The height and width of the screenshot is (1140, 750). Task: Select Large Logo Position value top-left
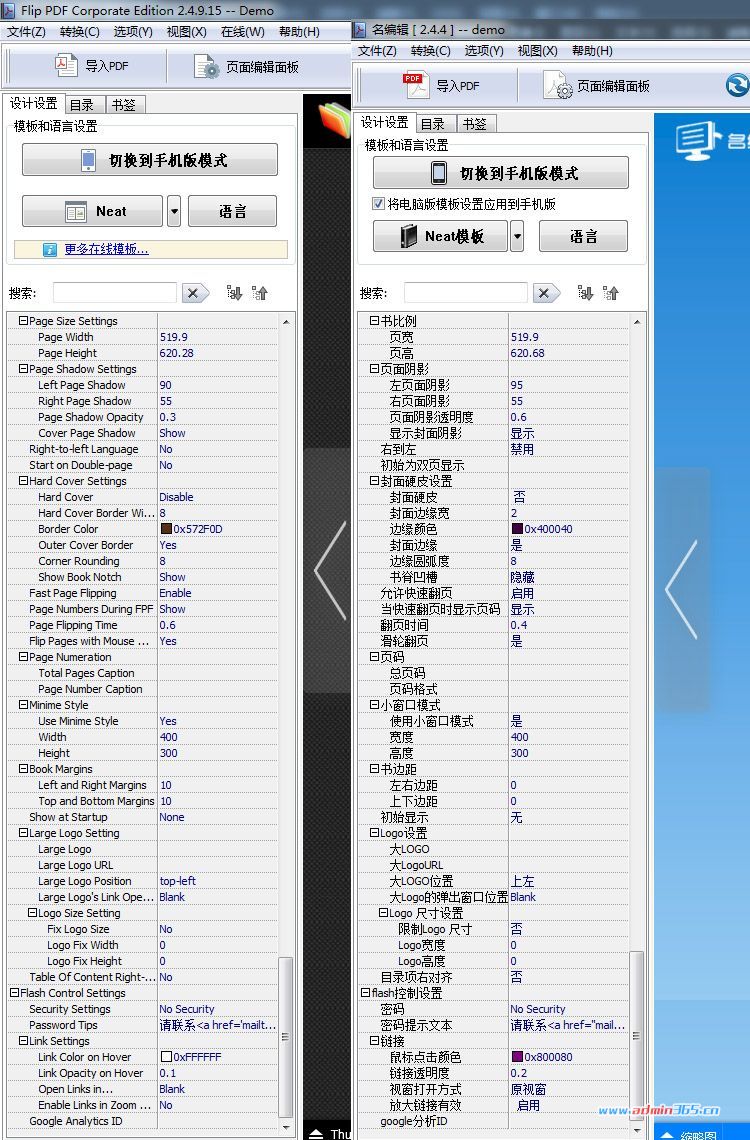click(178, 880)
